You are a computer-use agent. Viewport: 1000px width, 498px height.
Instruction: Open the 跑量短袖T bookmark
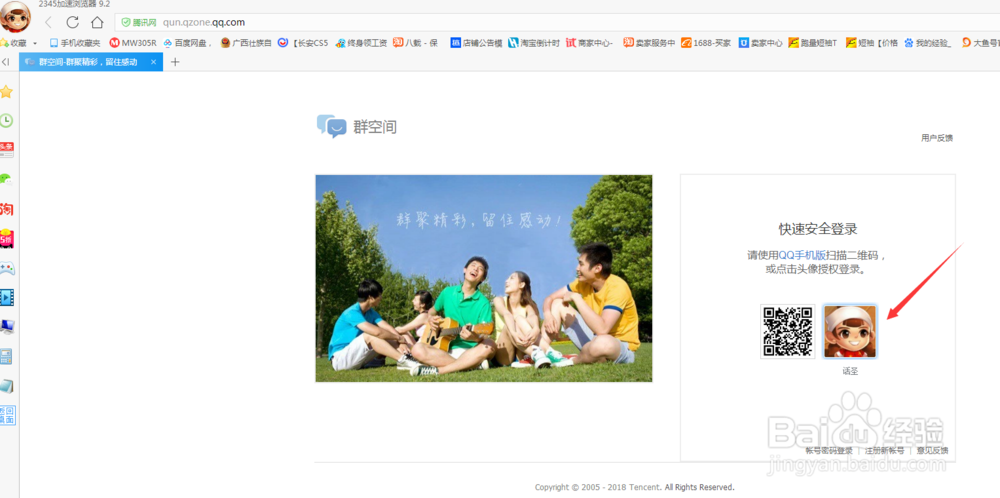coord(813,43)
